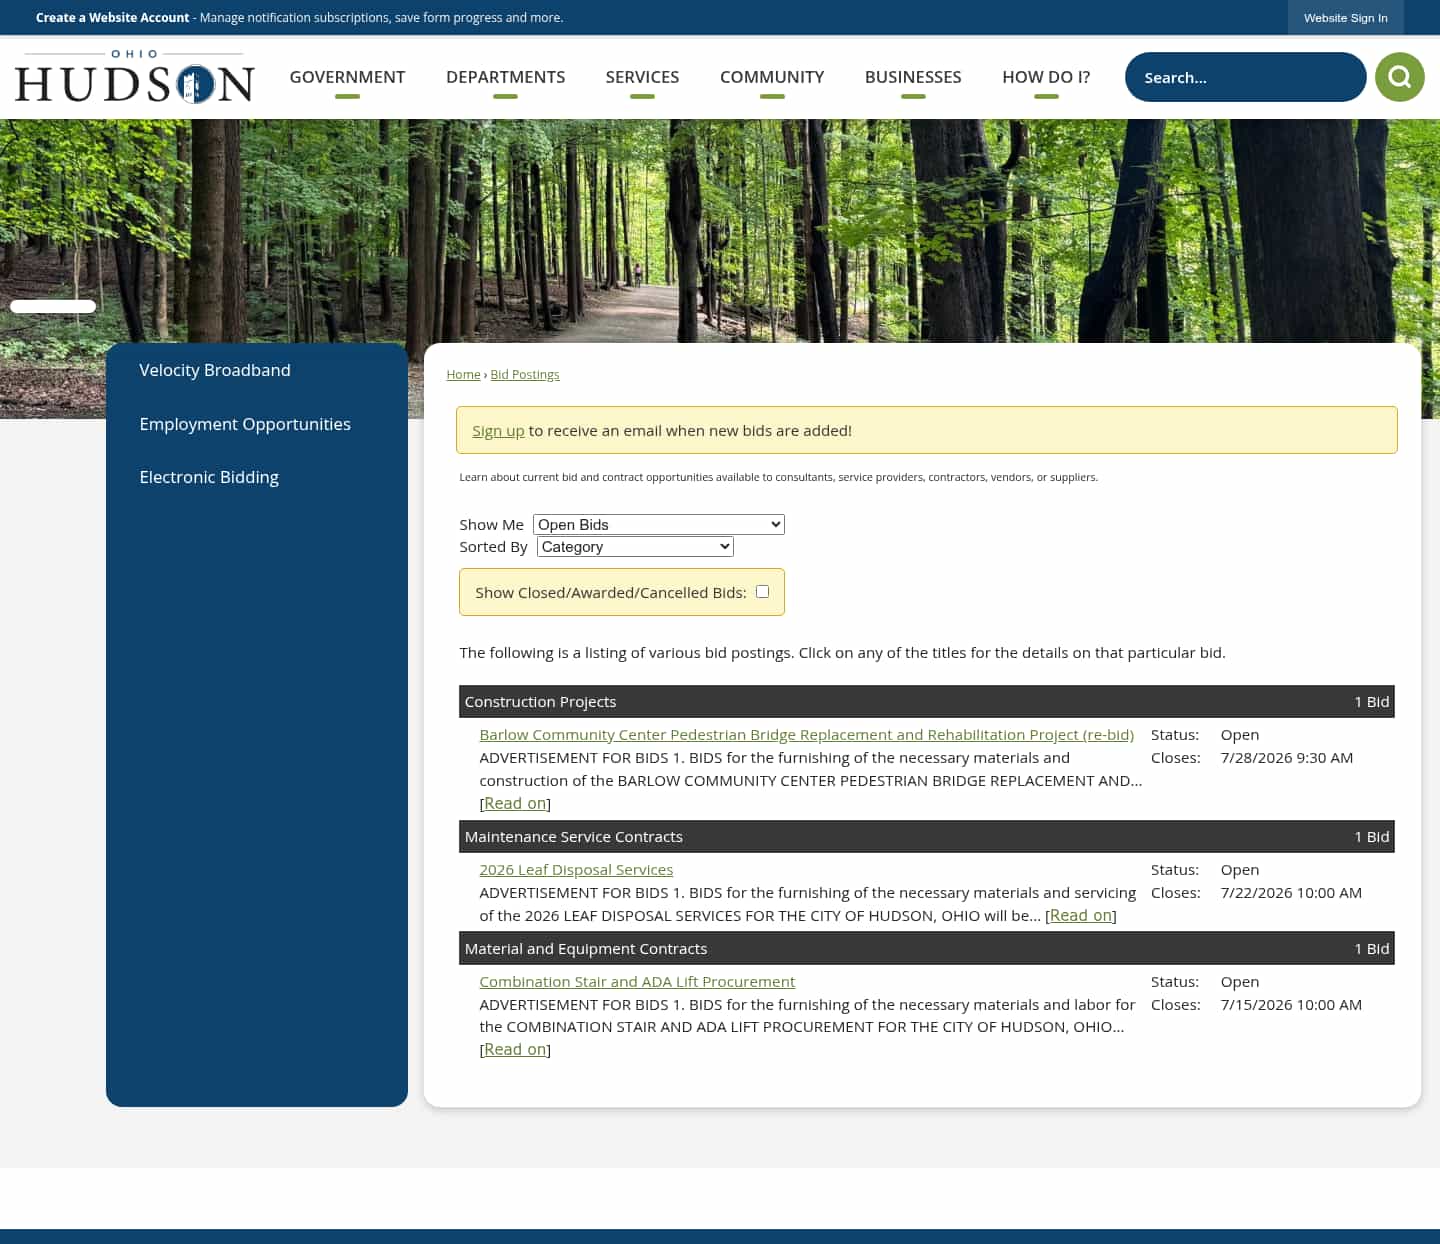Click the Maintenance Service Contracts header
Viewport: 1440px width, 1244px height.
(x=926, y=836)
